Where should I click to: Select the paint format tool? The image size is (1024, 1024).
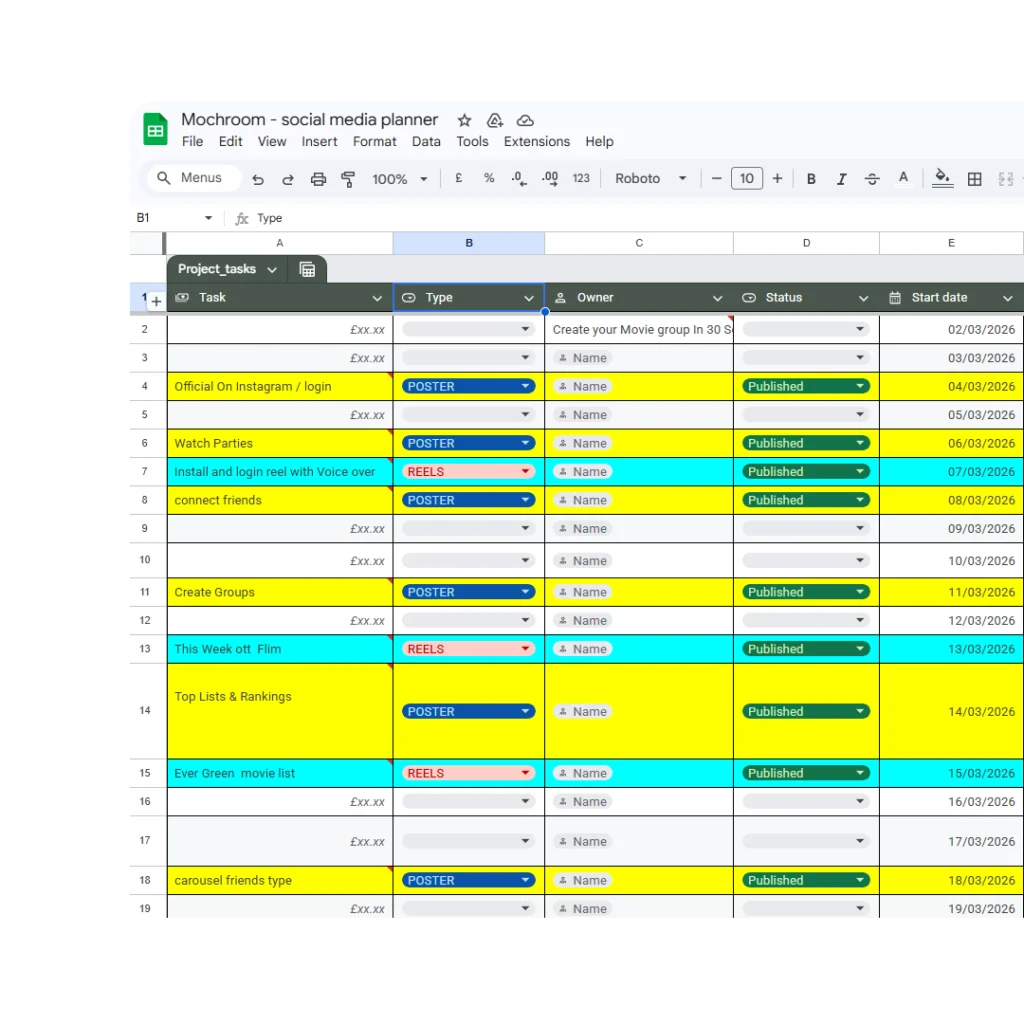tap(348, 179)
